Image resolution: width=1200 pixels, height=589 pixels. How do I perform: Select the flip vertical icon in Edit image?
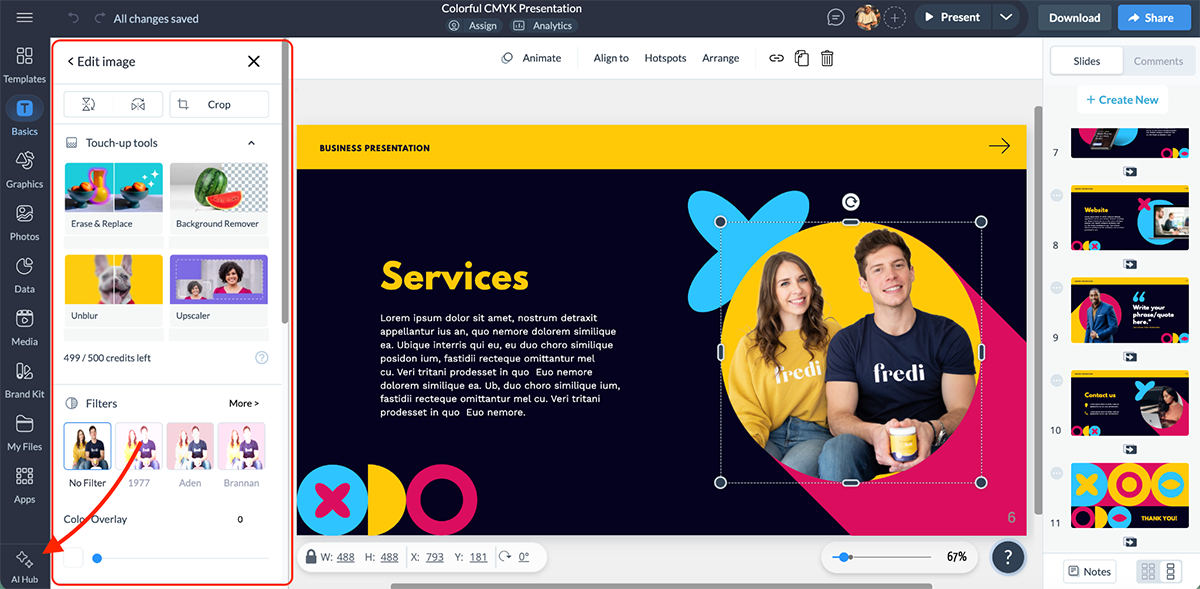87,104
